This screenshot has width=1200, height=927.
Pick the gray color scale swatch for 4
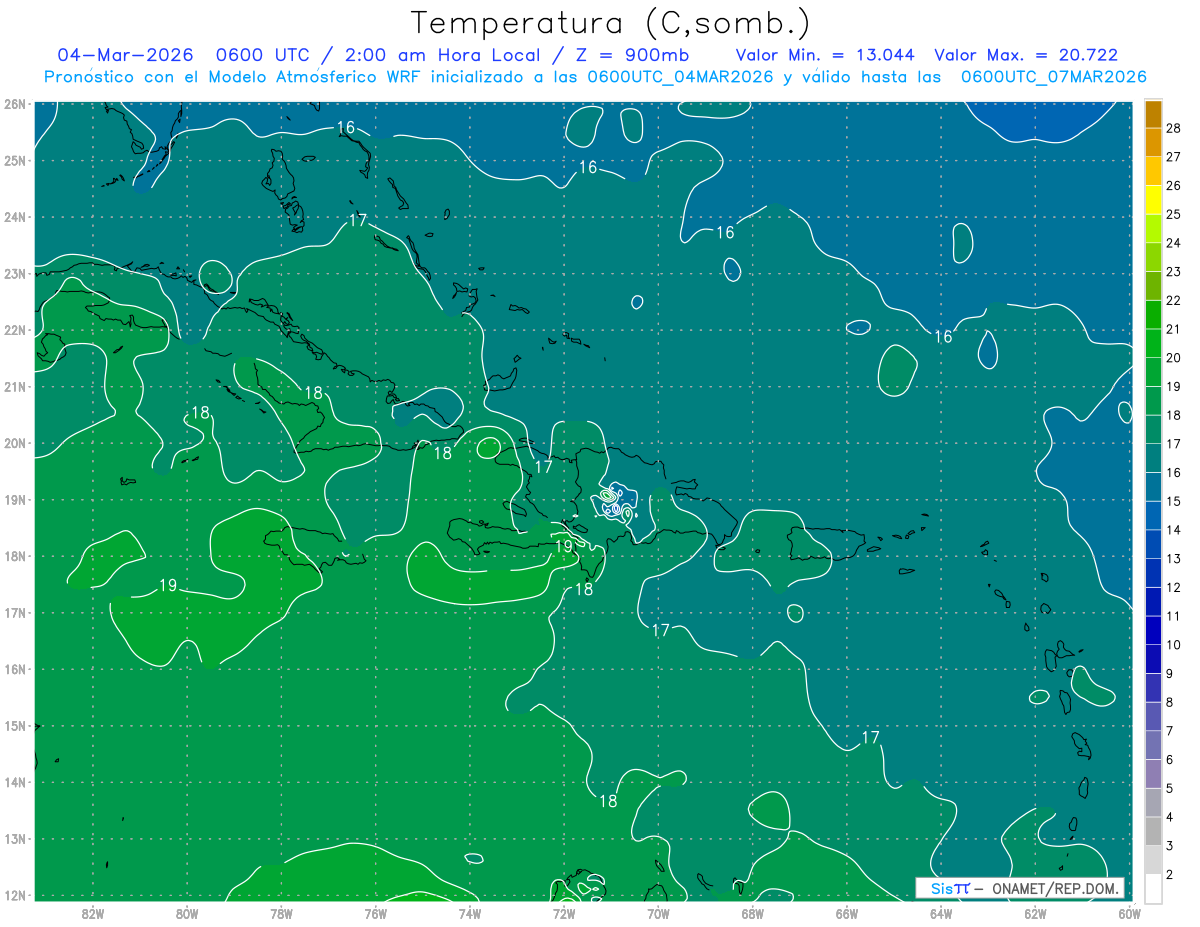tap(1153, 802)
